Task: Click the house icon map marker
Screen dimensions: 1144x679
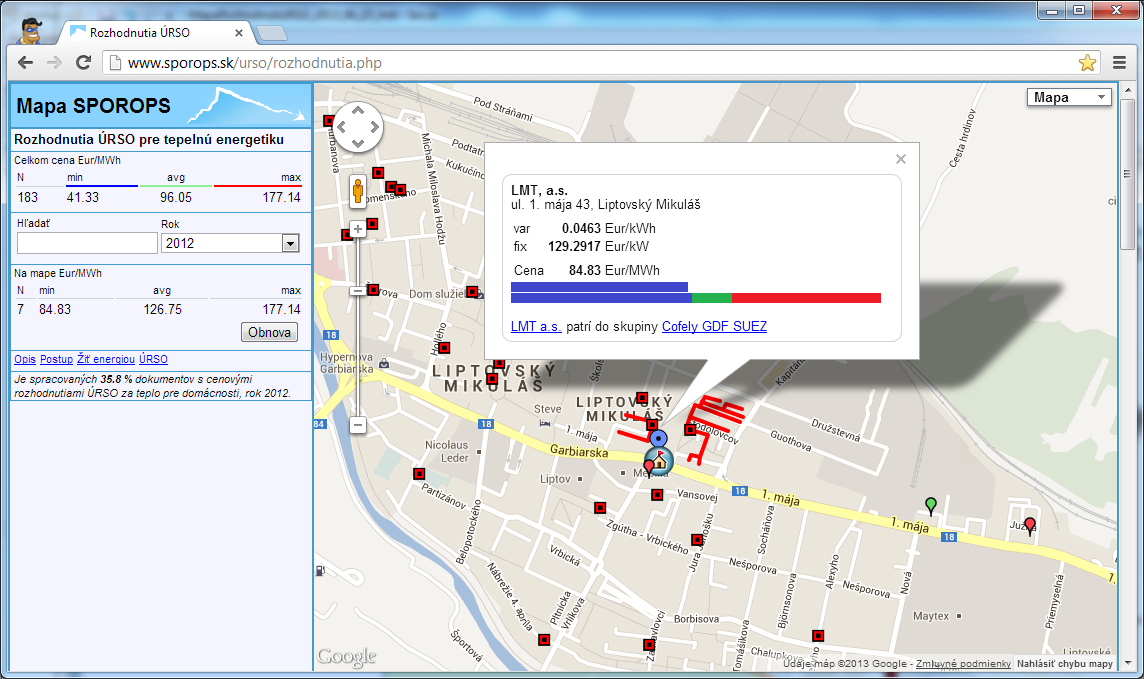Action: pyautogui.click(x=660, y=462)
